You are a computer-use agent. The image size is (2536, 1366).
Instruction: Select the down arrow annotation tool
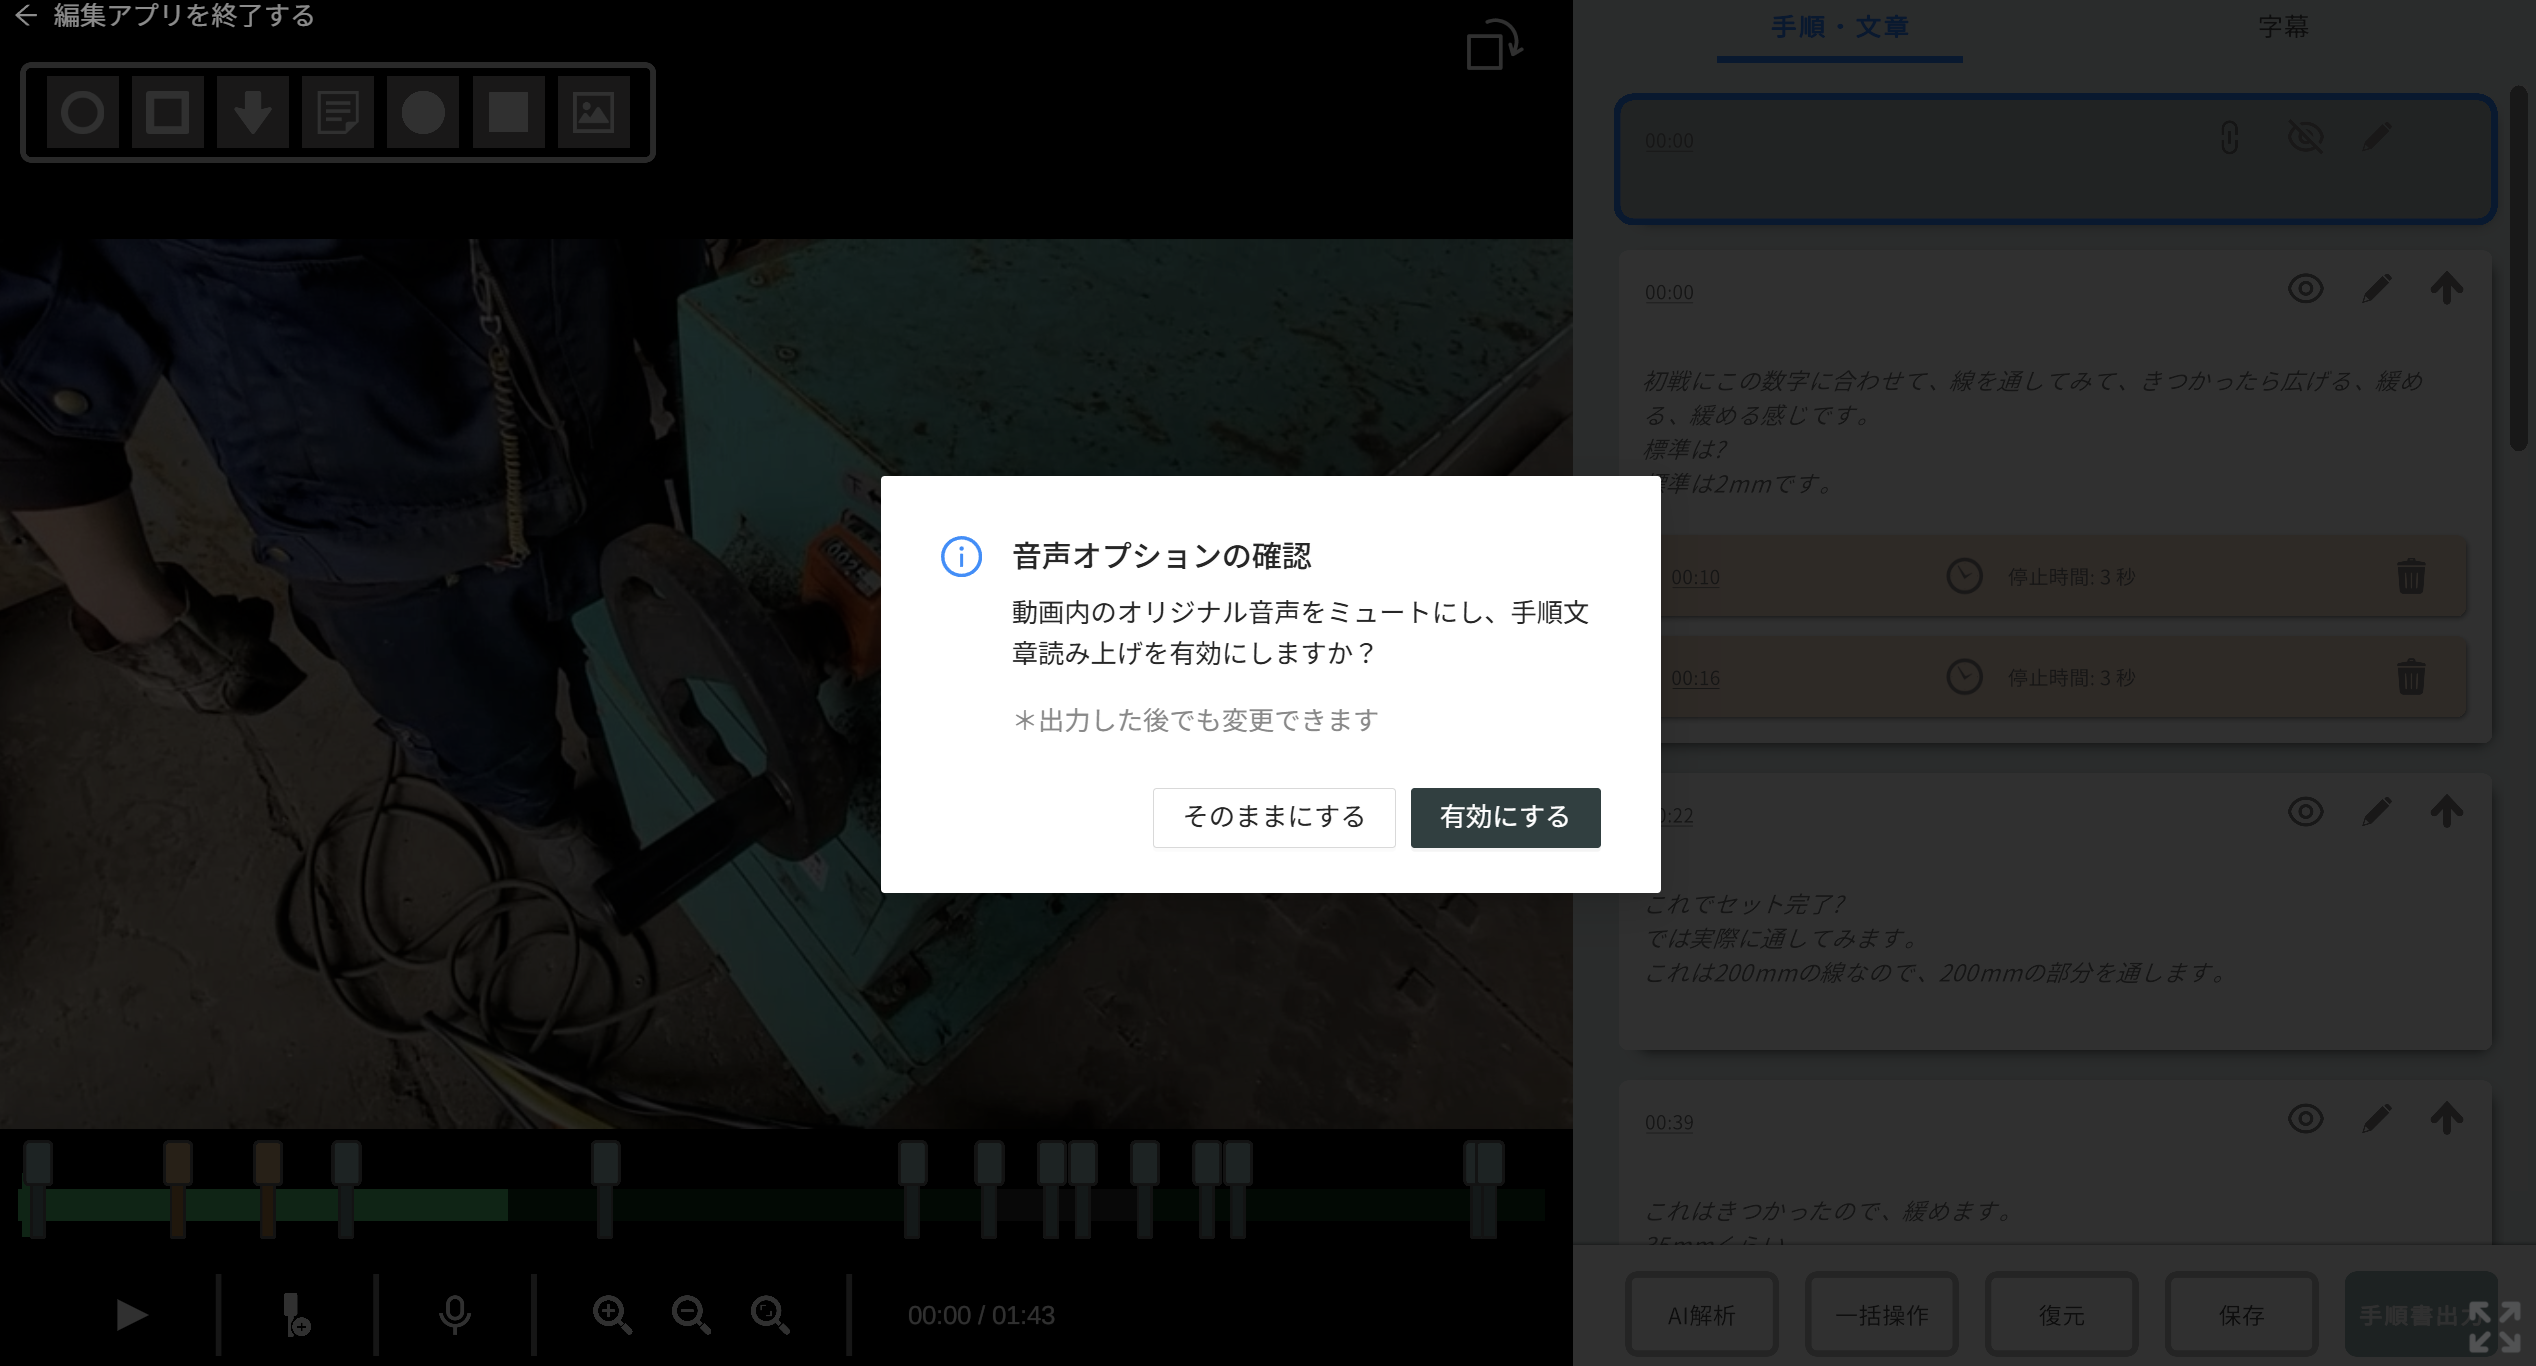[252, 112]
